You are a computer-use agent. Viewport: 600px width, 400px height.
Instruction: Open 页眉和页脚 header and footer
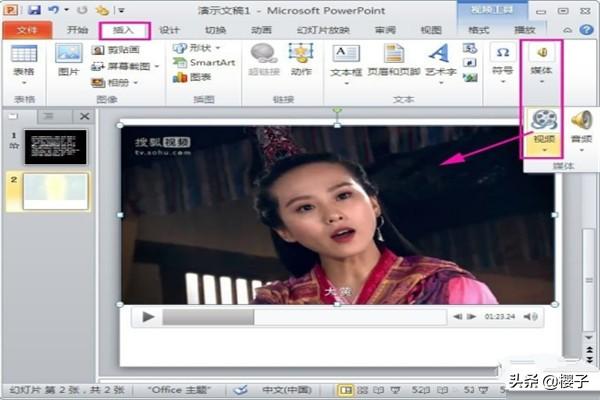[394, 60]
